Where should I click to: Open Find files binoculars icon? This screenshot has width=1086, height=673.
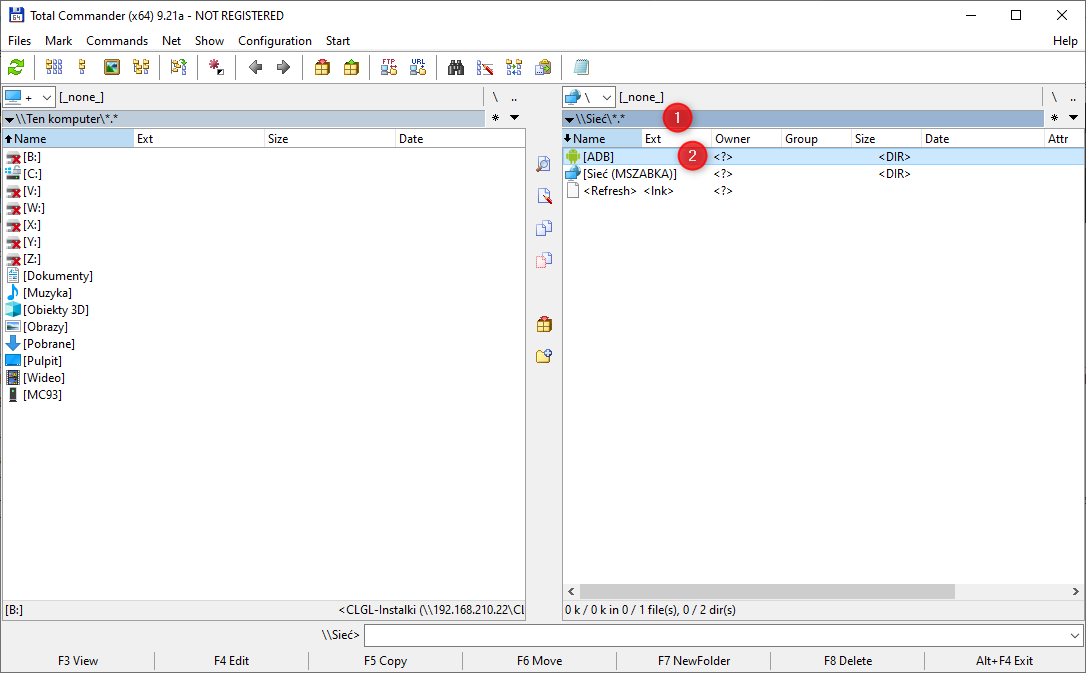click(x=456, y=68)
